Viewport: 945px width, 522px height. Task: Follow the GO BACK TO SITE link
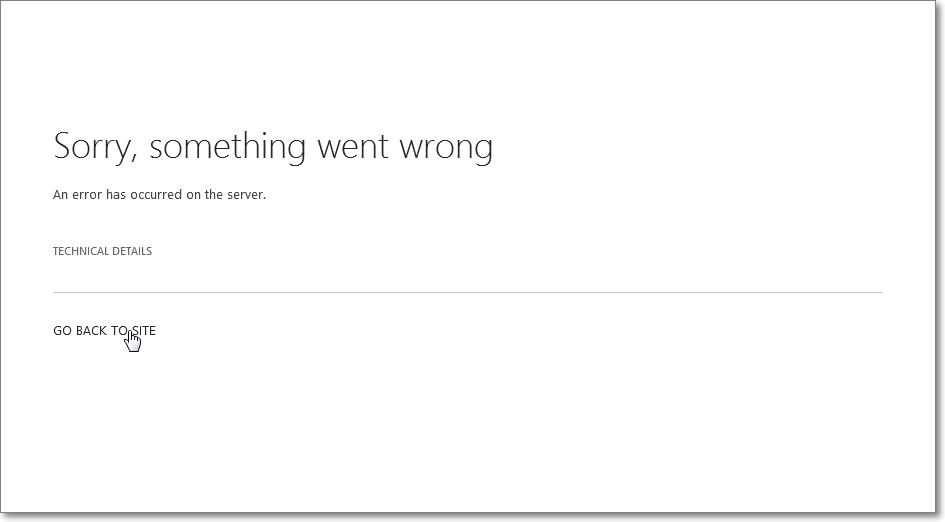pos(104,330)
